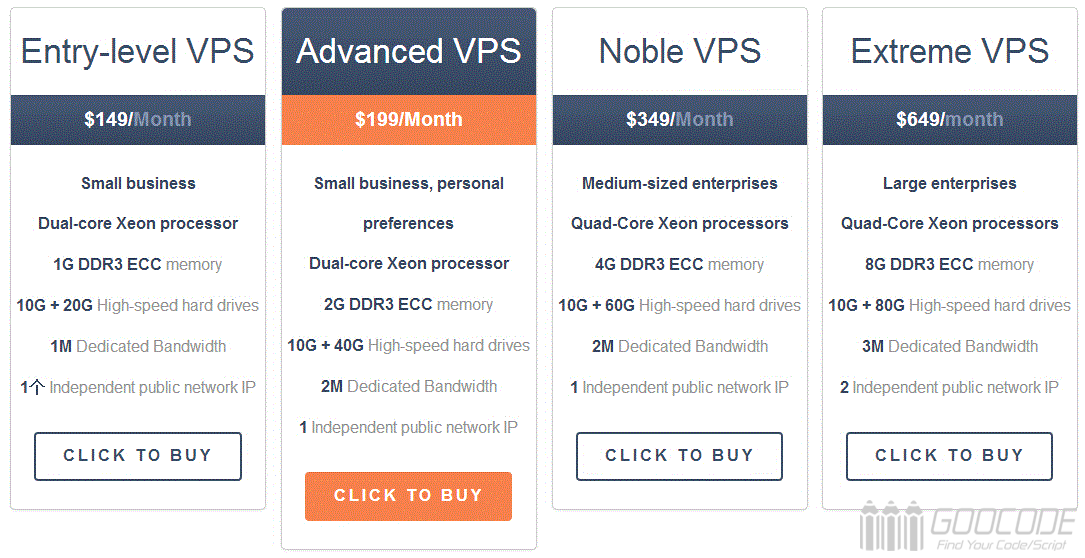This screenshot has height=558, width=1085.
Task: Click 2 Independent public network IP text
Action: point(949,387)
